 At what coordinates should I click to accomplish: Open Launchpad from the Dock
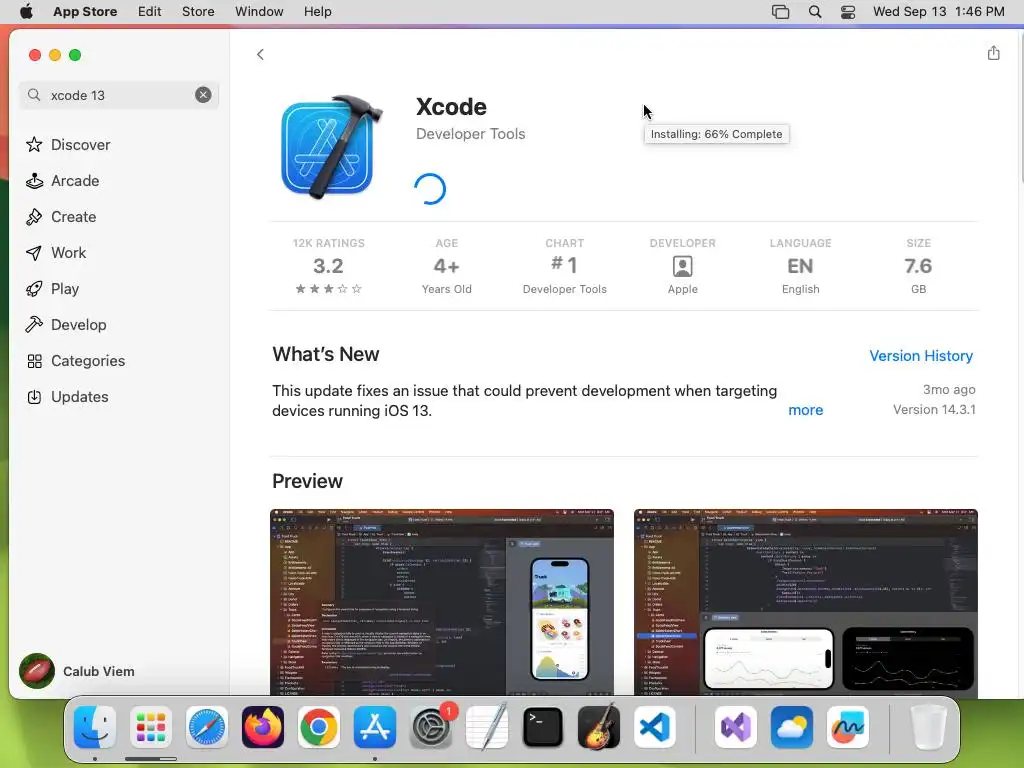pos(151,727)
